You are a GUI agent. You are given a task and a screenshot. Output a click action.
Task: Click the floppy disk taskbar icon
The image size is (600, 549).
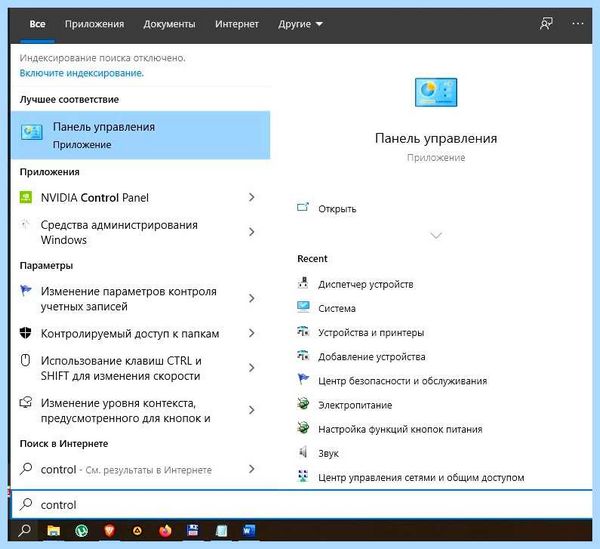[x=193, y=530]
